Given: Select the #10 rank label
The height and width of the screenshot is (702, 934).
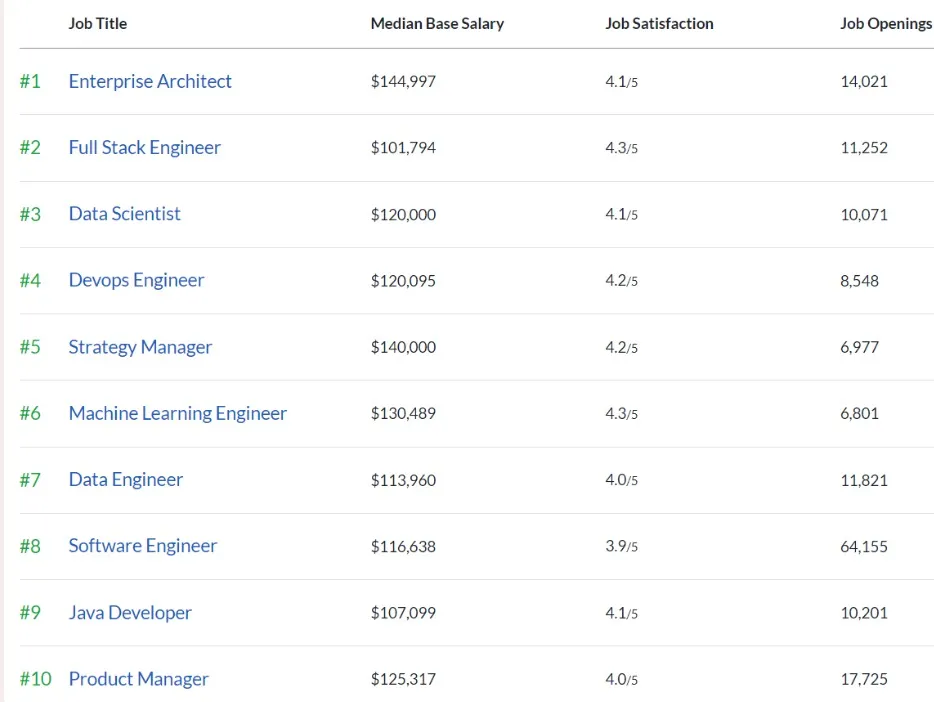Looking at the screenshot, I should [x=33, y=678].
